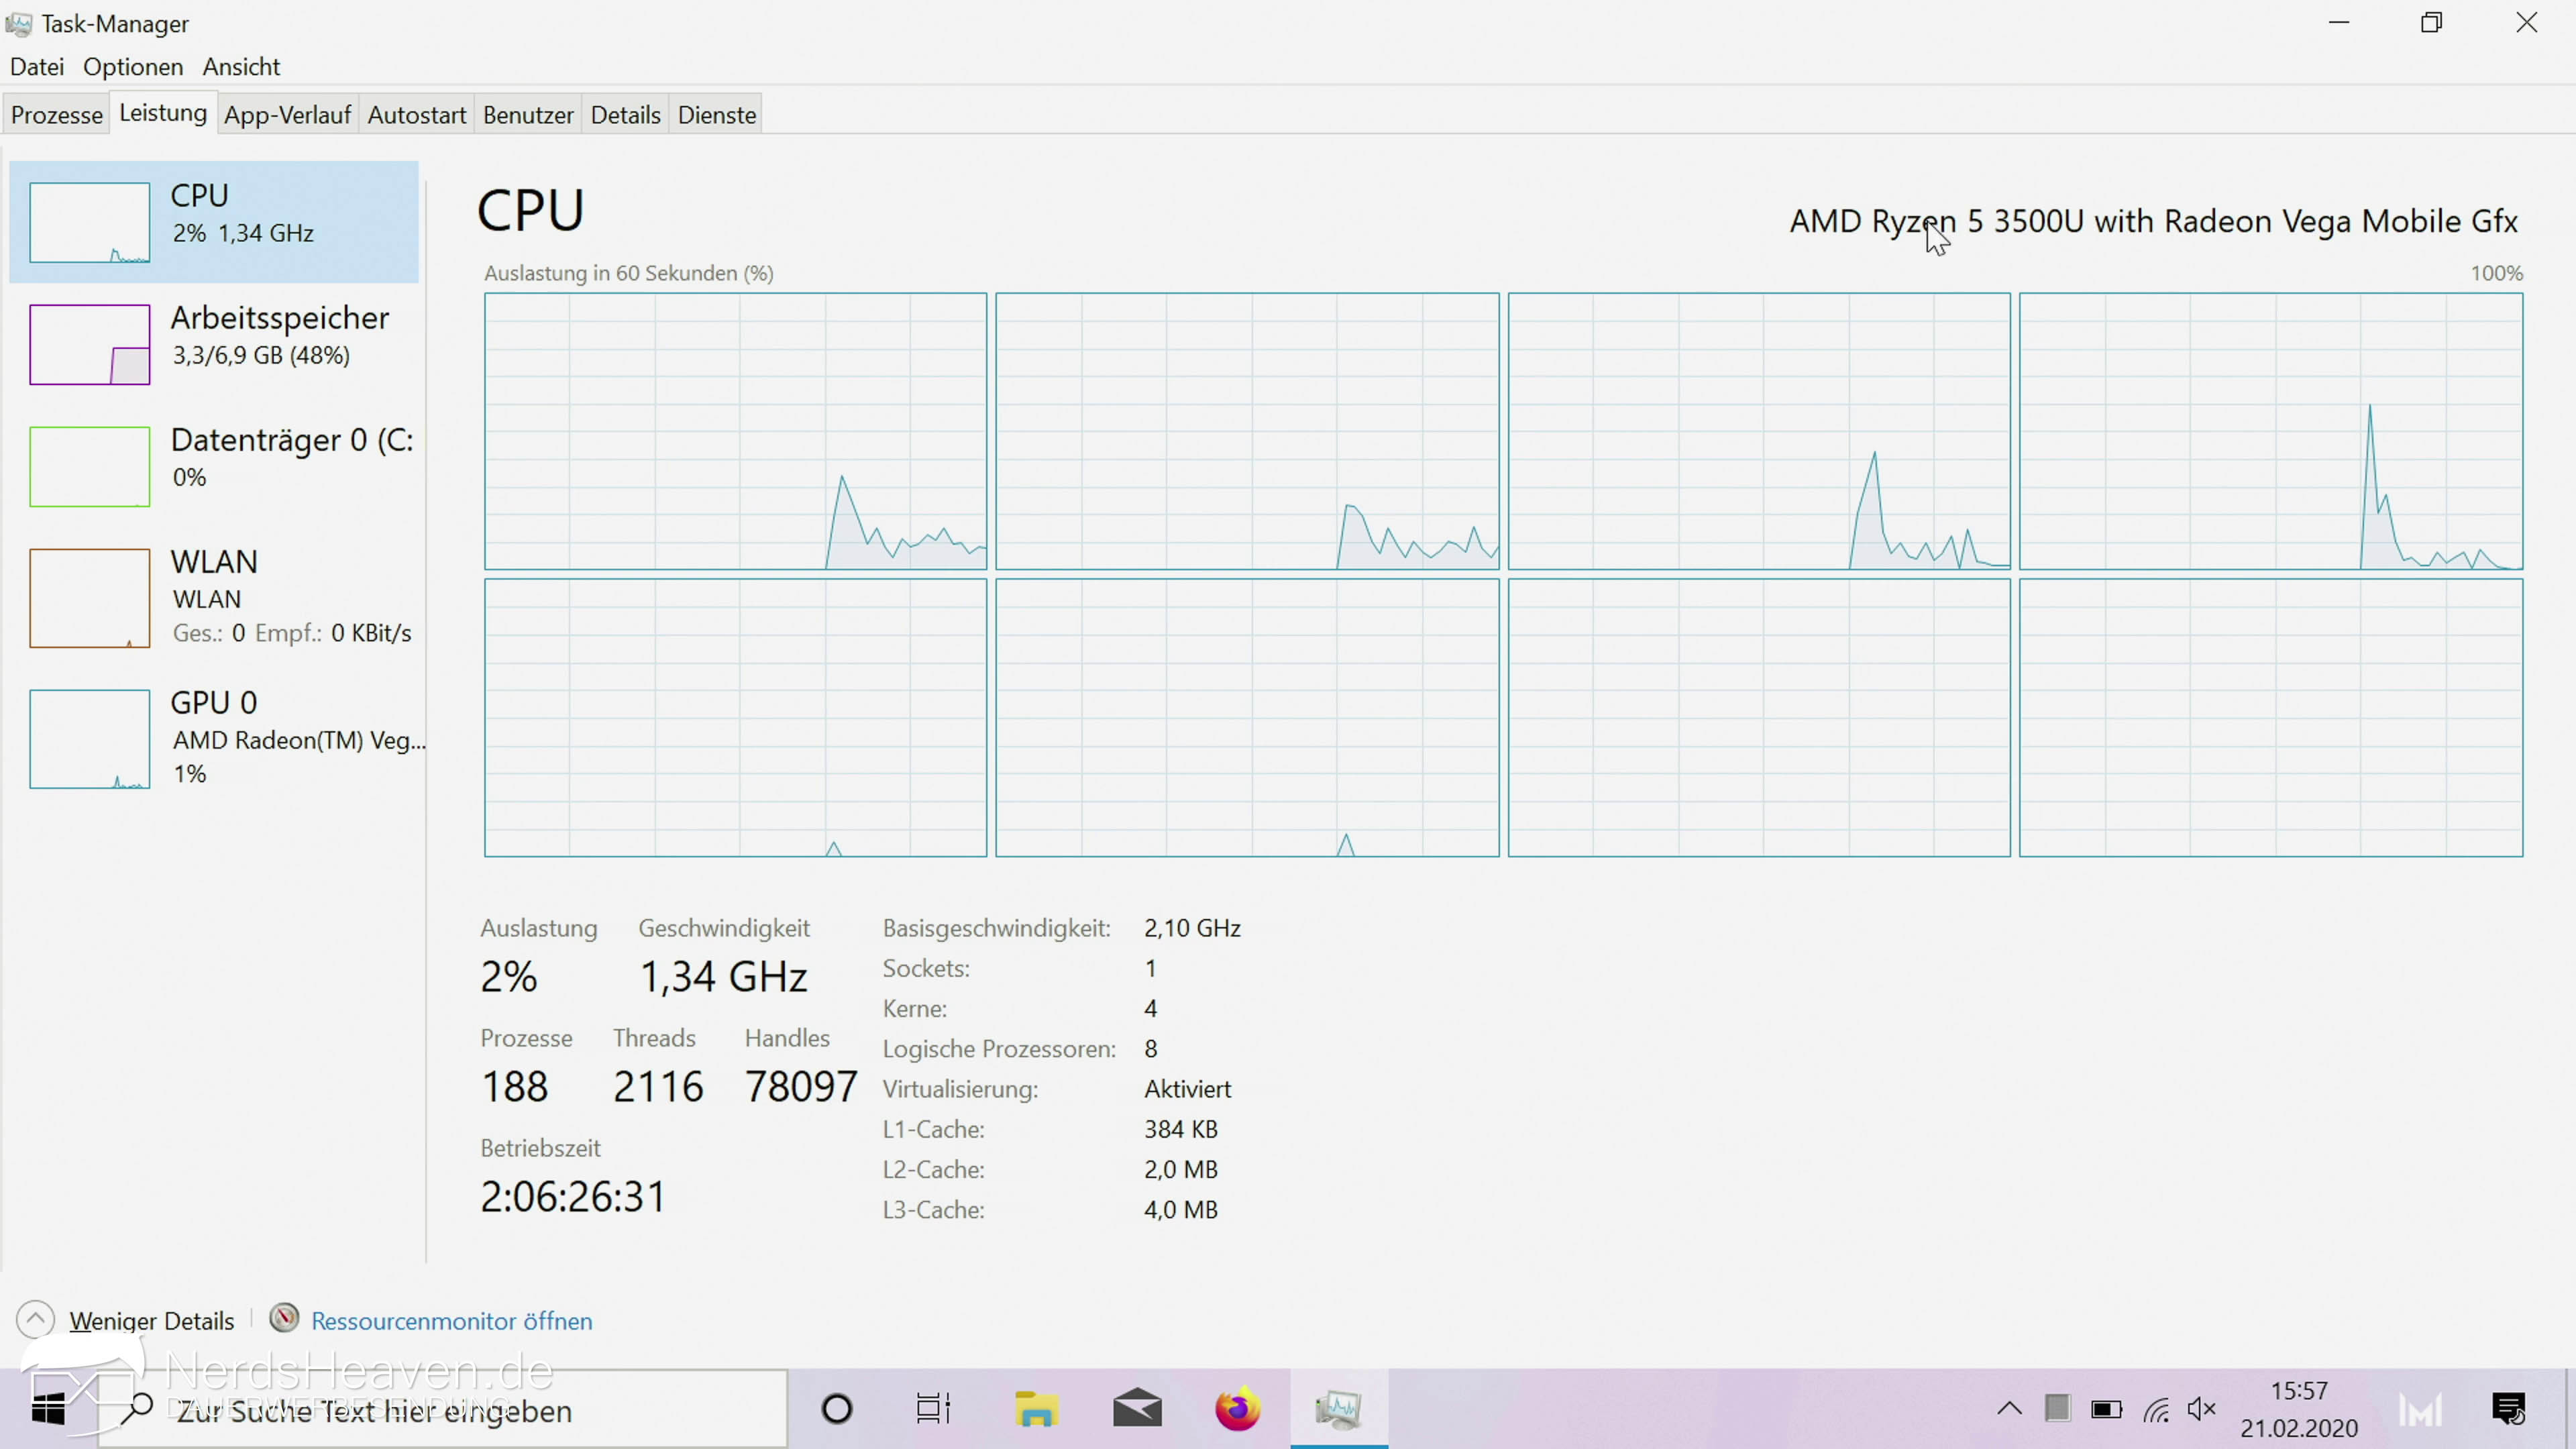2576x1449 pixels.
Task: Click the battery status tray icon
Action: 2106,1410
